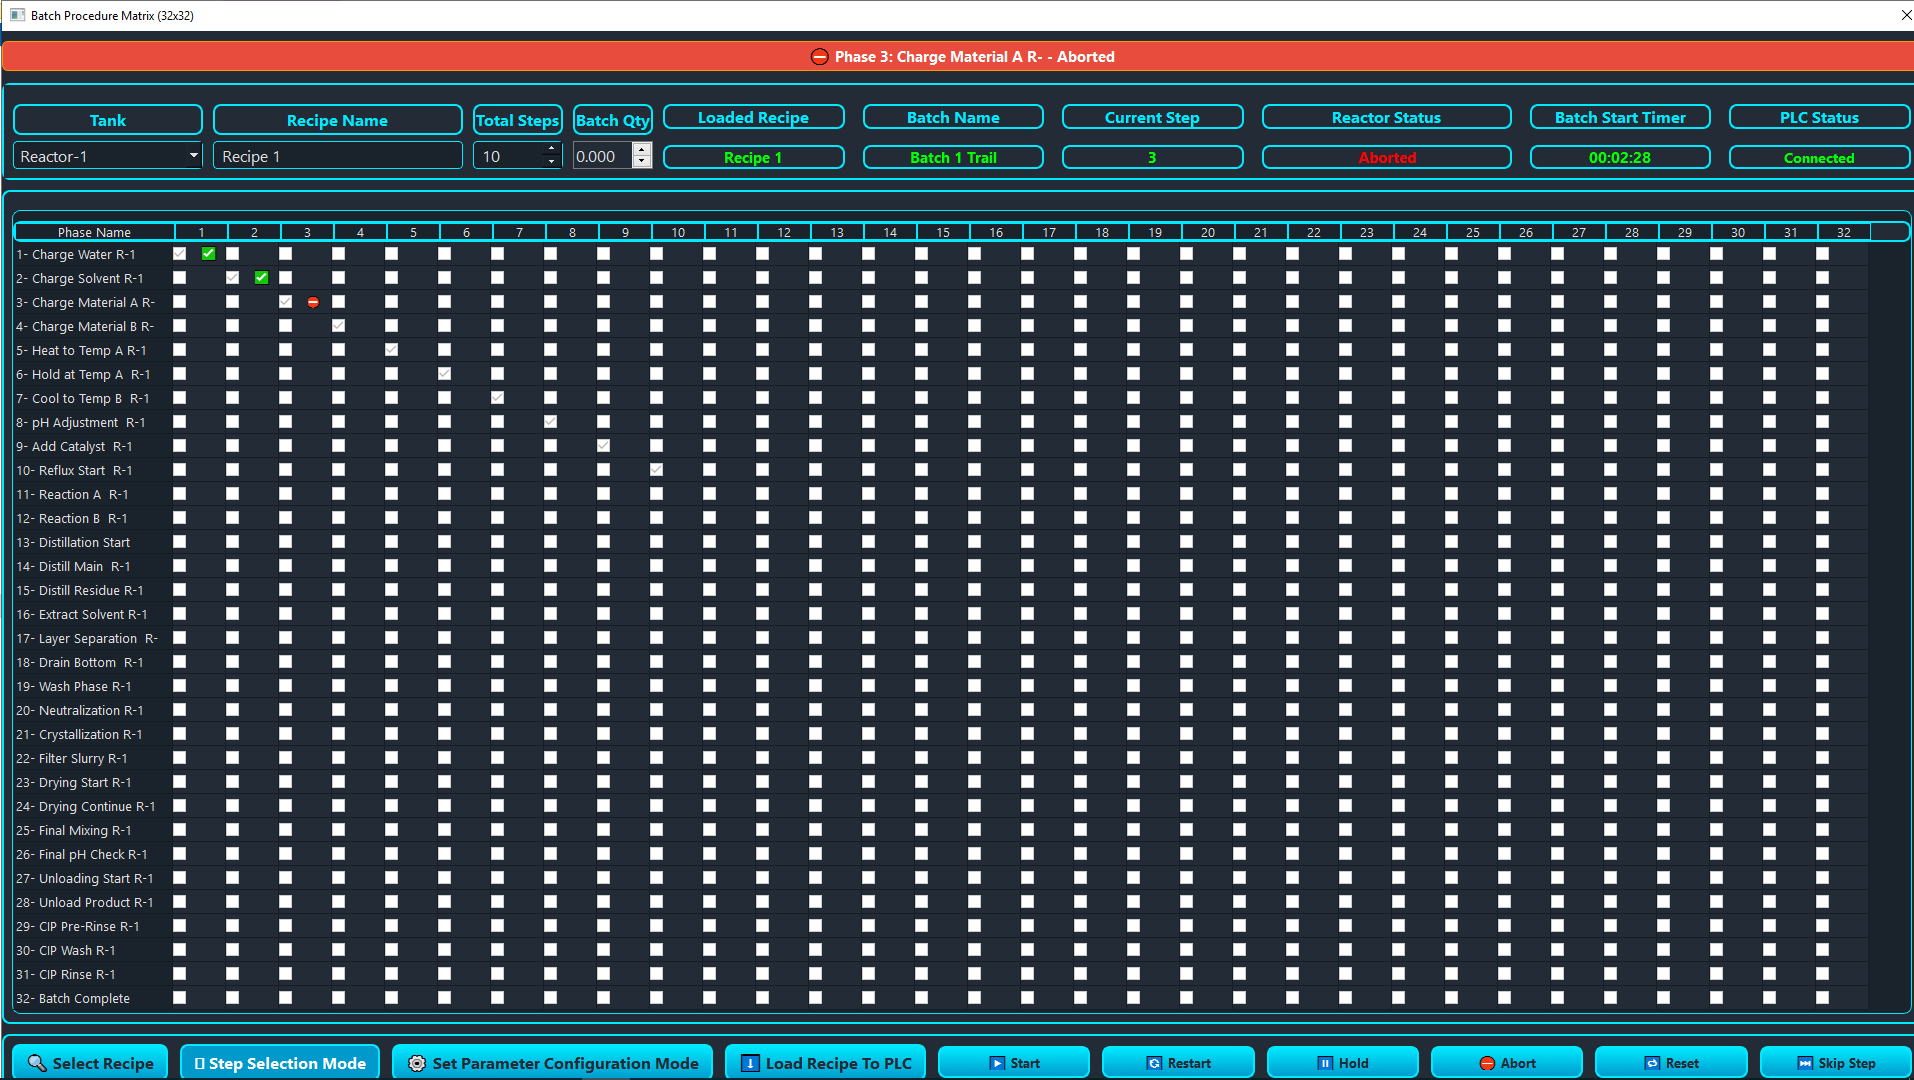1914x1080 pixels.
Task: Check step 1 box for Batch Complete row
Action: [180, 998]
